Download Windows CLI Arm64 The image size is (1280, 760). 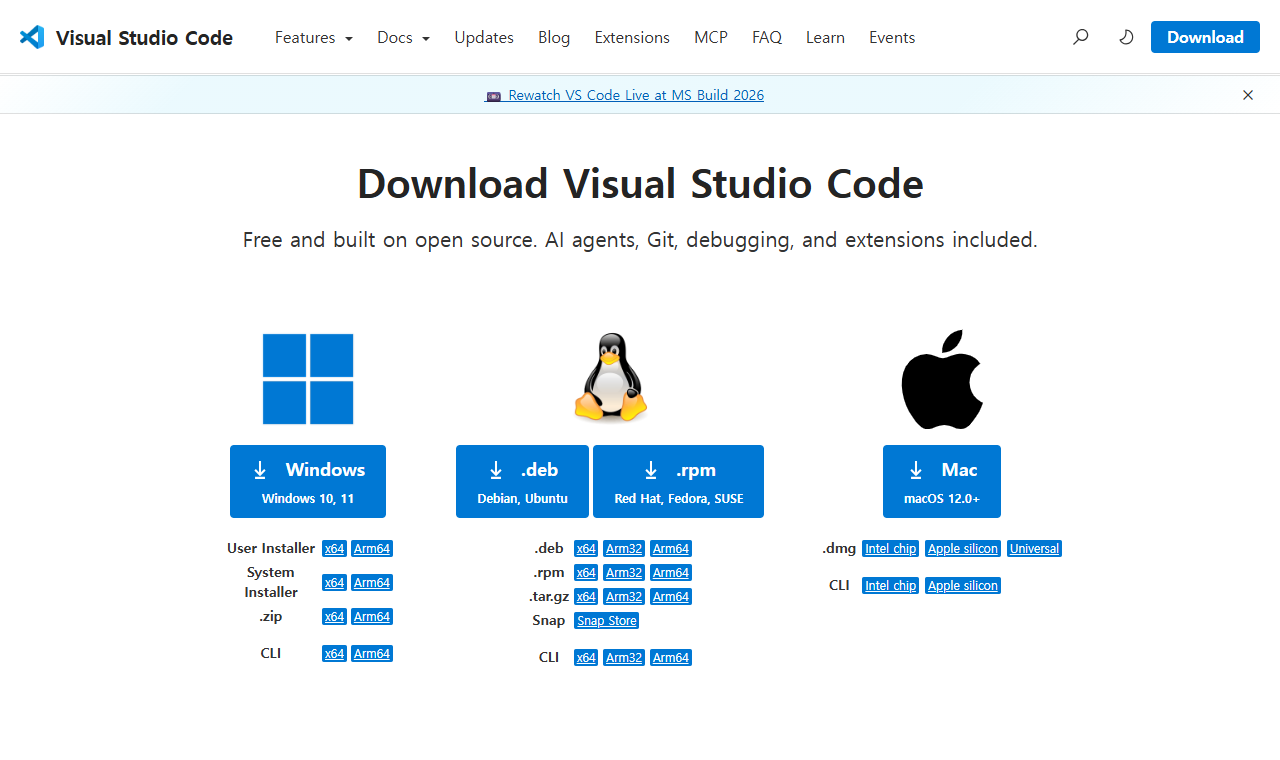coord(372,654)
